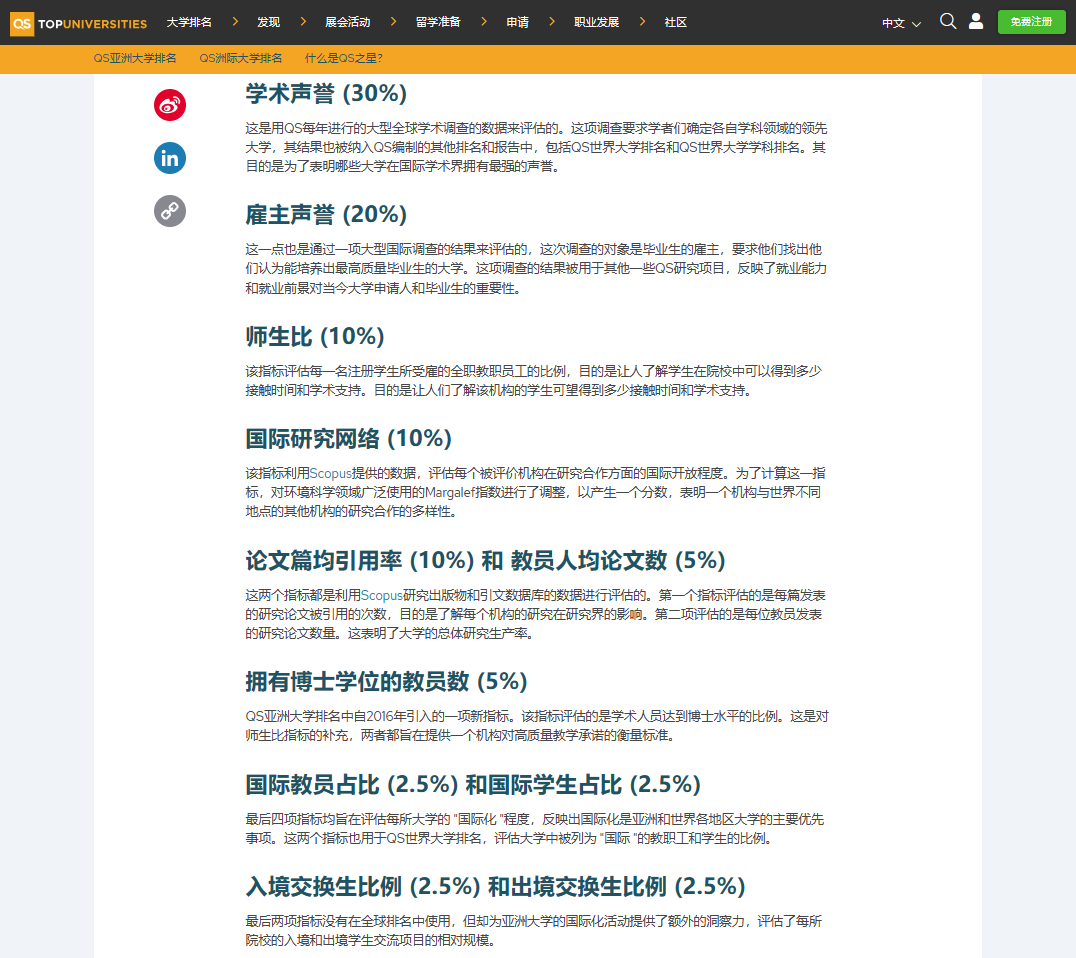Click the green 免费注册 button

(x=1031, y=22)
